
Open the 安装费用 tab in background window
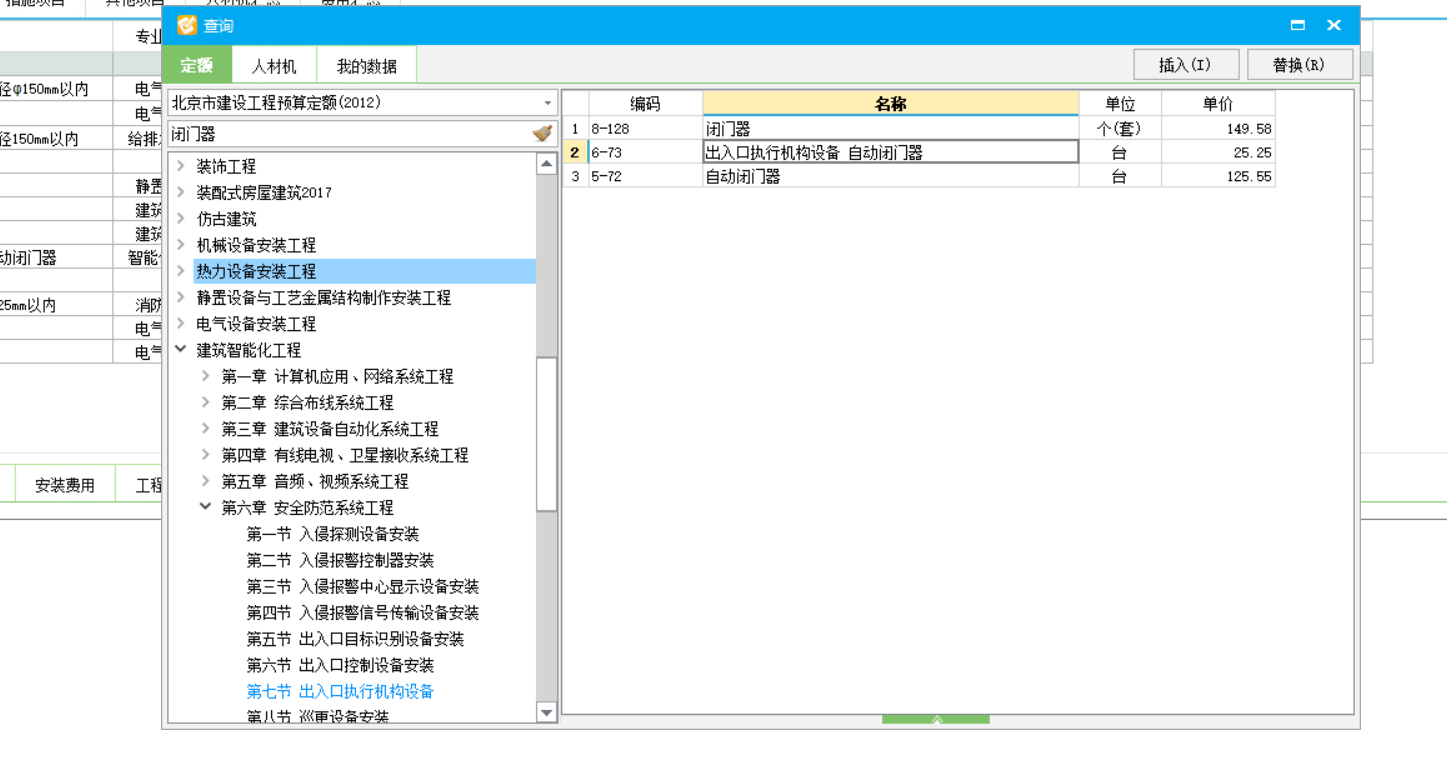tap(65, 485)
